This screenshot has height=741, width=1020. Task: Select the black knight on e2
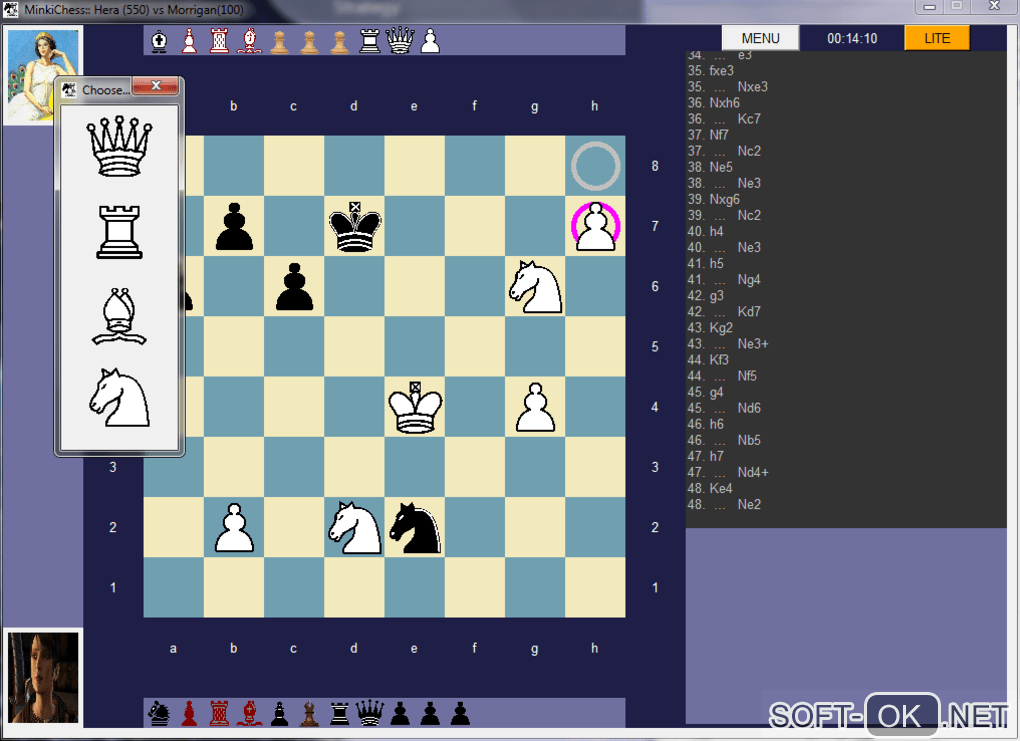(x=415, y=528)
